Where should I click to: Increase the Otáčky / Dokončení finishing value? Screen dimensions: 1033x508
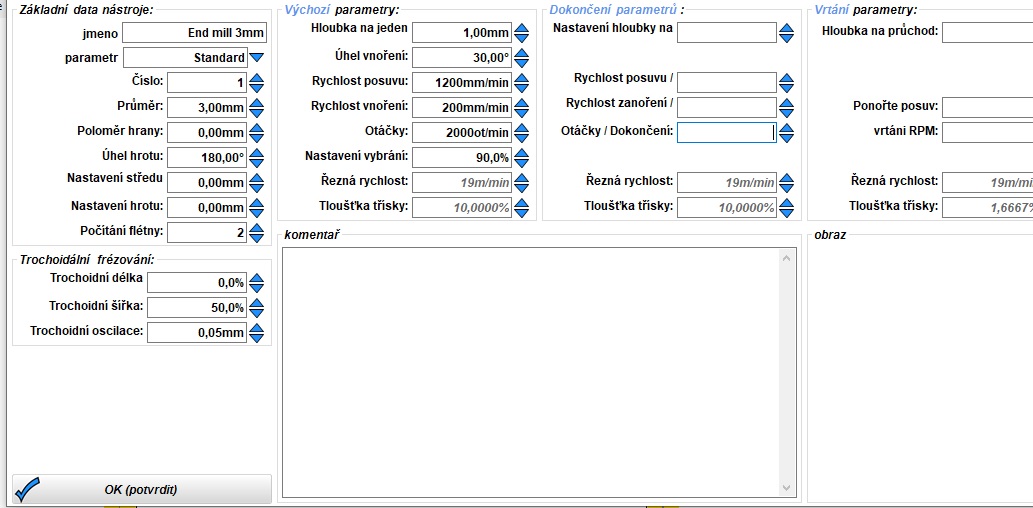coord(786,128)
